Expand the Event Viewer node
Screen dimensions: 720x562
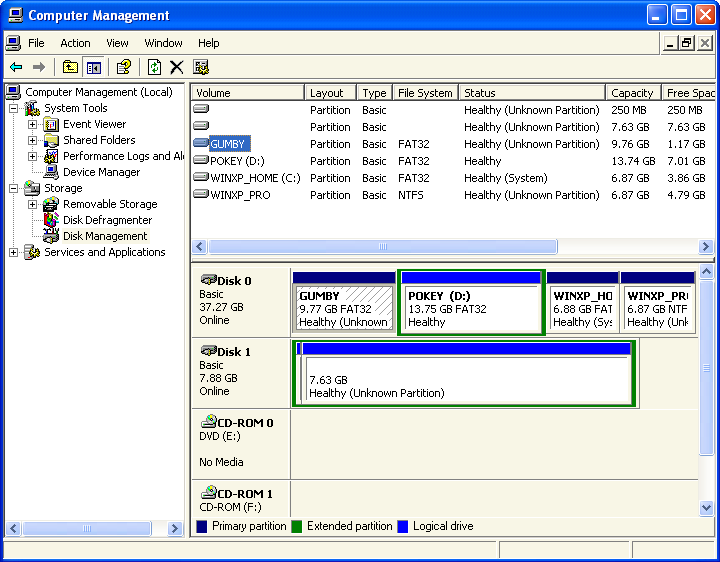pos(33,124)
